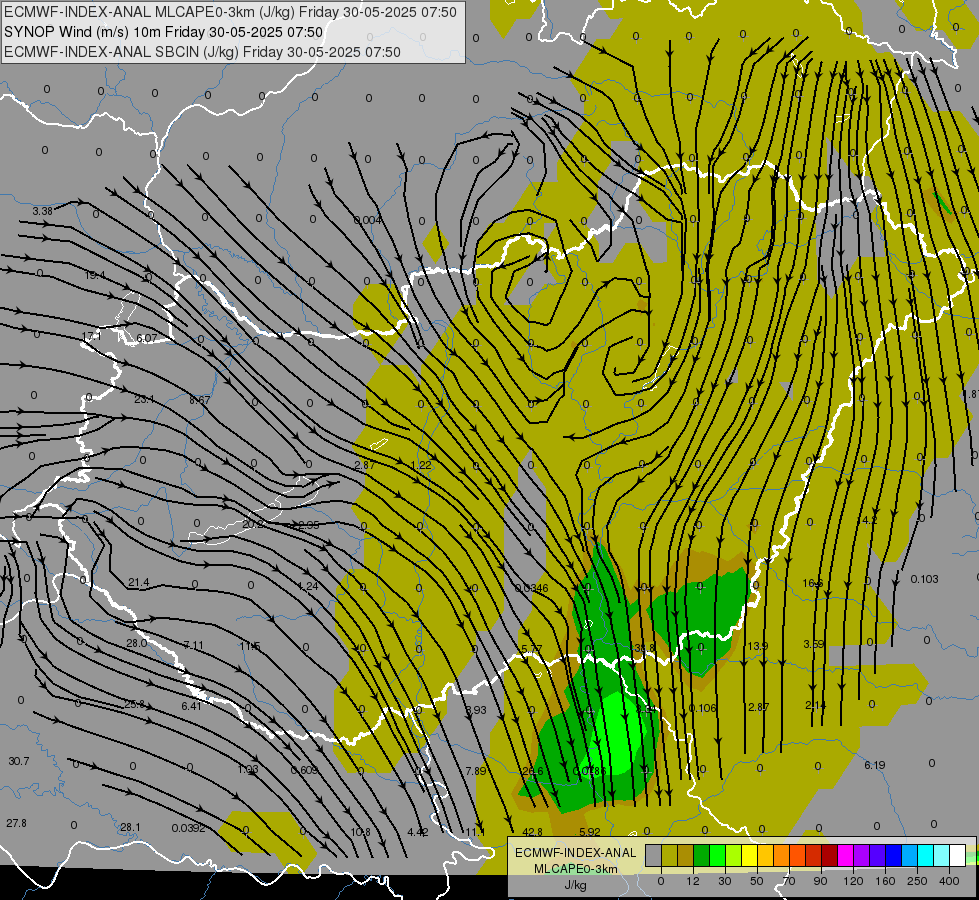Image resolution: width=979 pixels, height=900 pixels.
Task: Click the map value '23.1'
Action: [144, 399]
